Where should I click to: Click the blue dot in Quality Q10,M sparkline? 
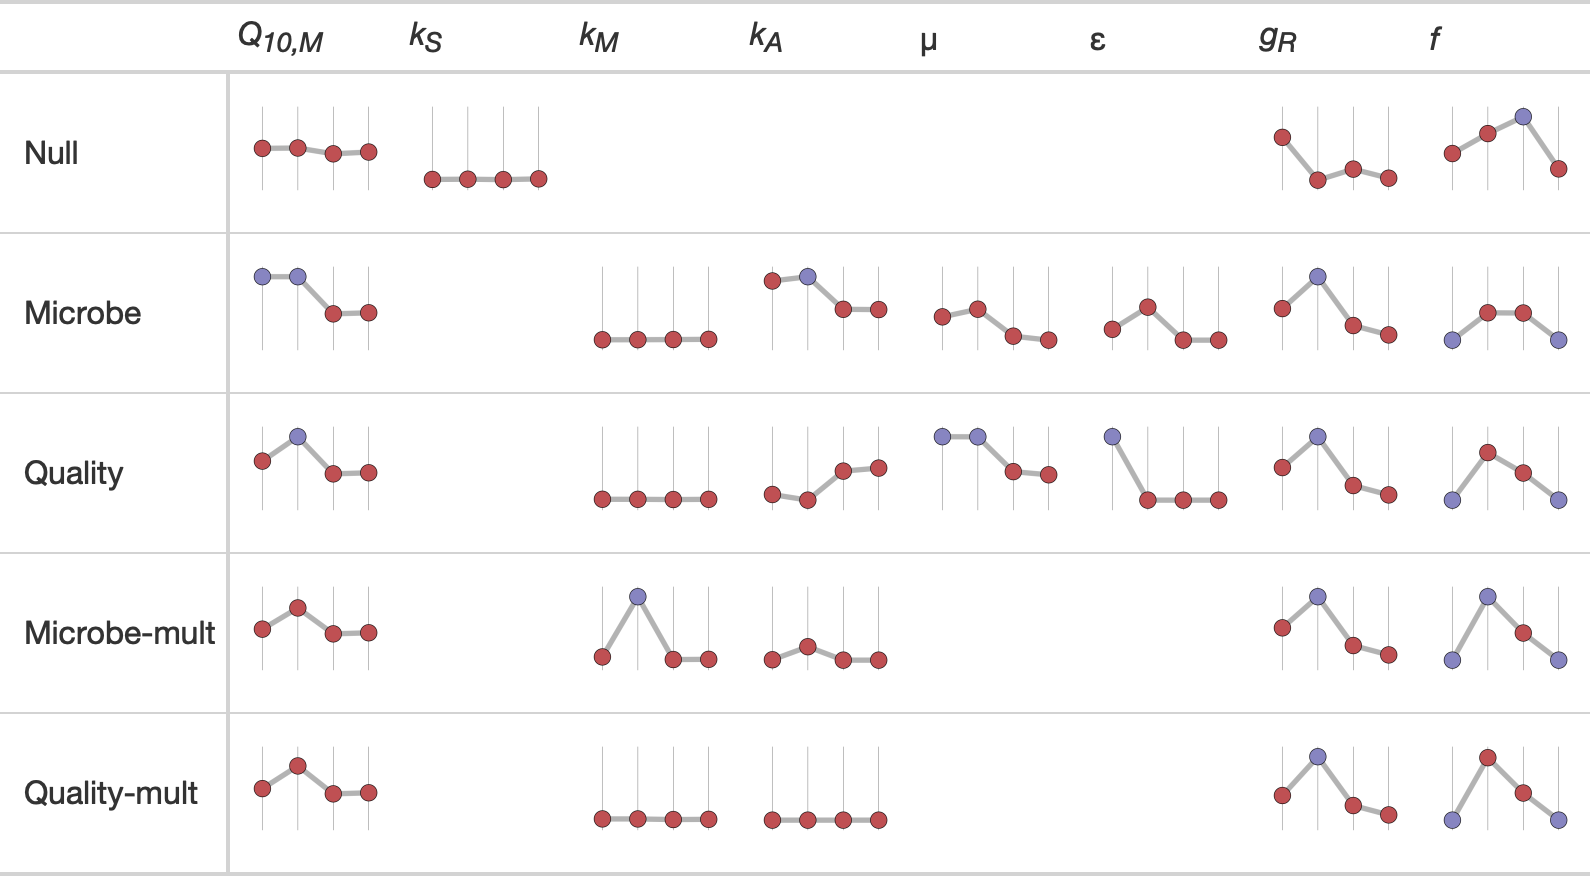tap(298, 437)
